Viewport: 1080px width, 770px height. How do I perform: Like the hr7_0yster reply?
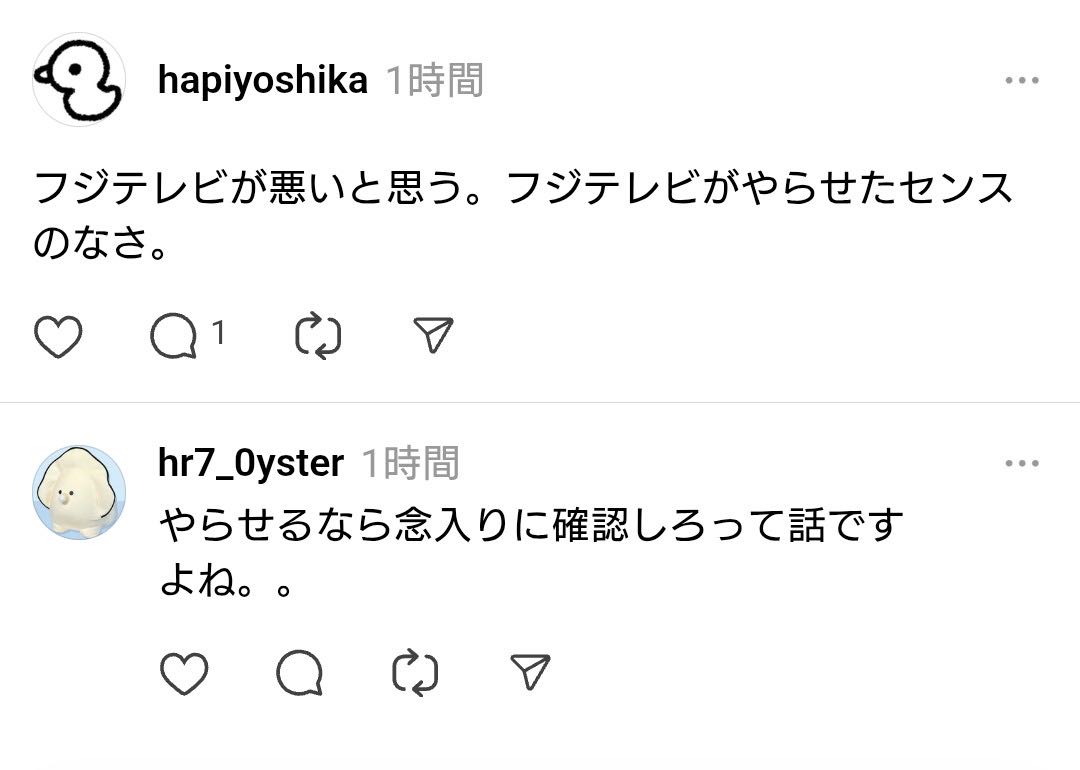184,673
